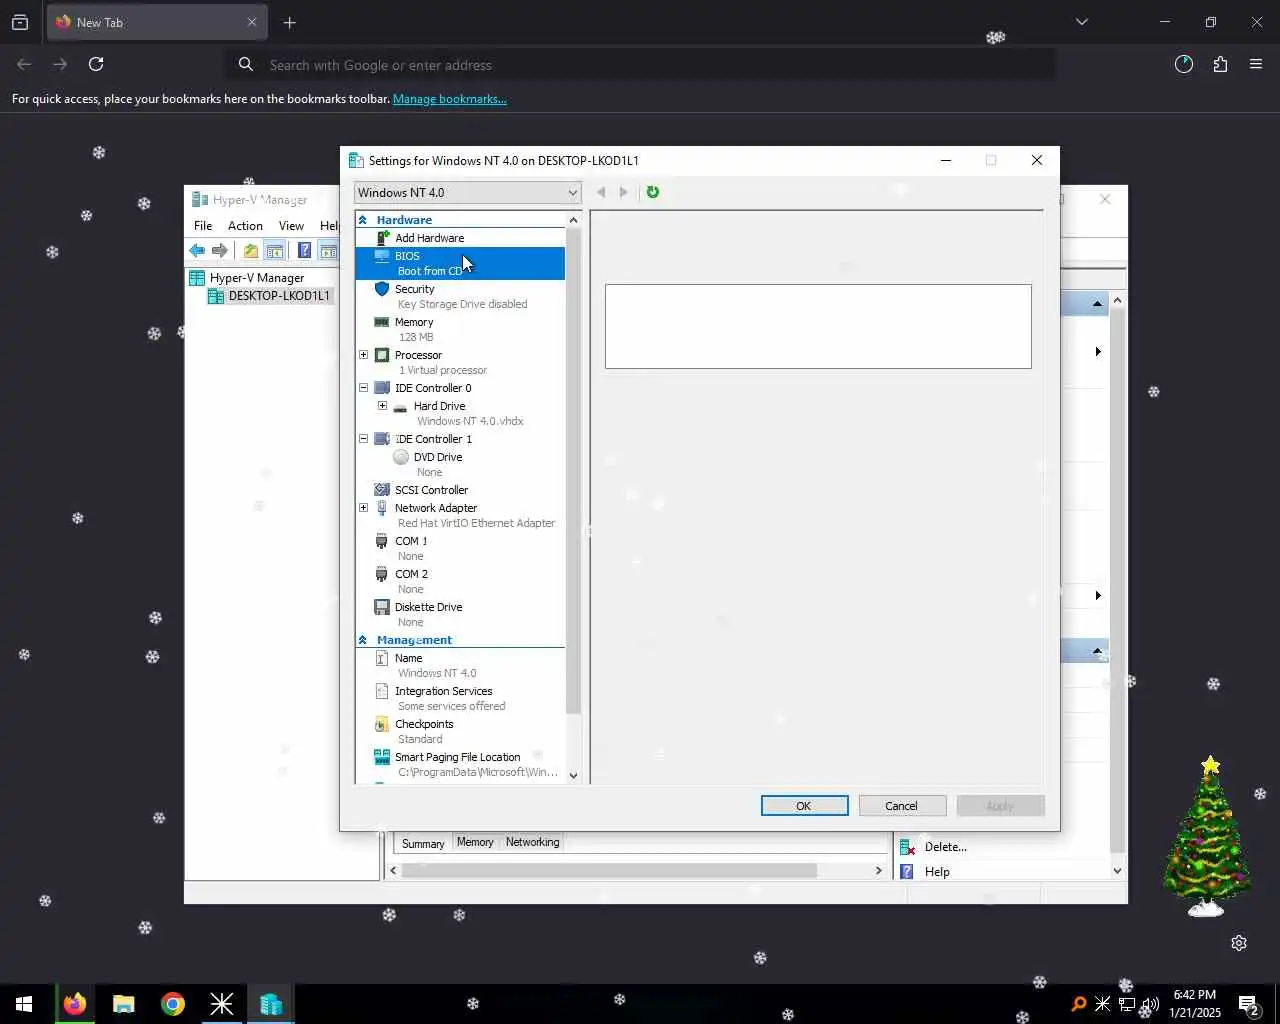
Task: Open the Windows Start menu
Action: coord(24,1004)
